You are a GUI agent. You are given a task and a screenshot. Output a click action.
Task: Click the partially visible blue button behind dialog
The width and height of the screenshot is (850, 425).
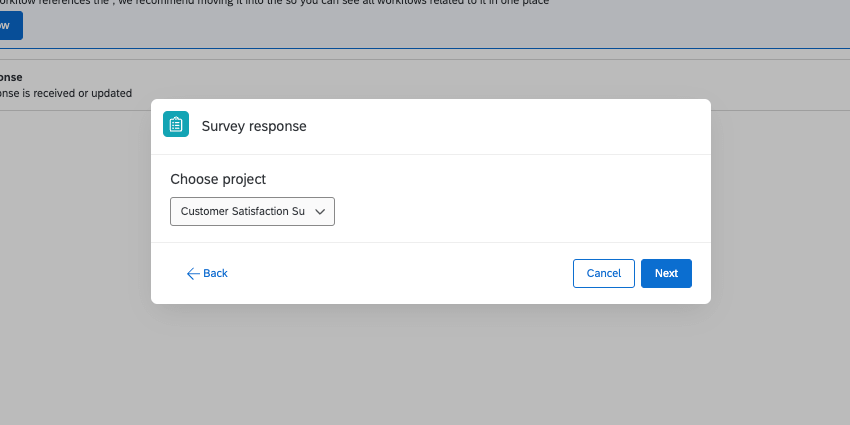pos(10,25)
